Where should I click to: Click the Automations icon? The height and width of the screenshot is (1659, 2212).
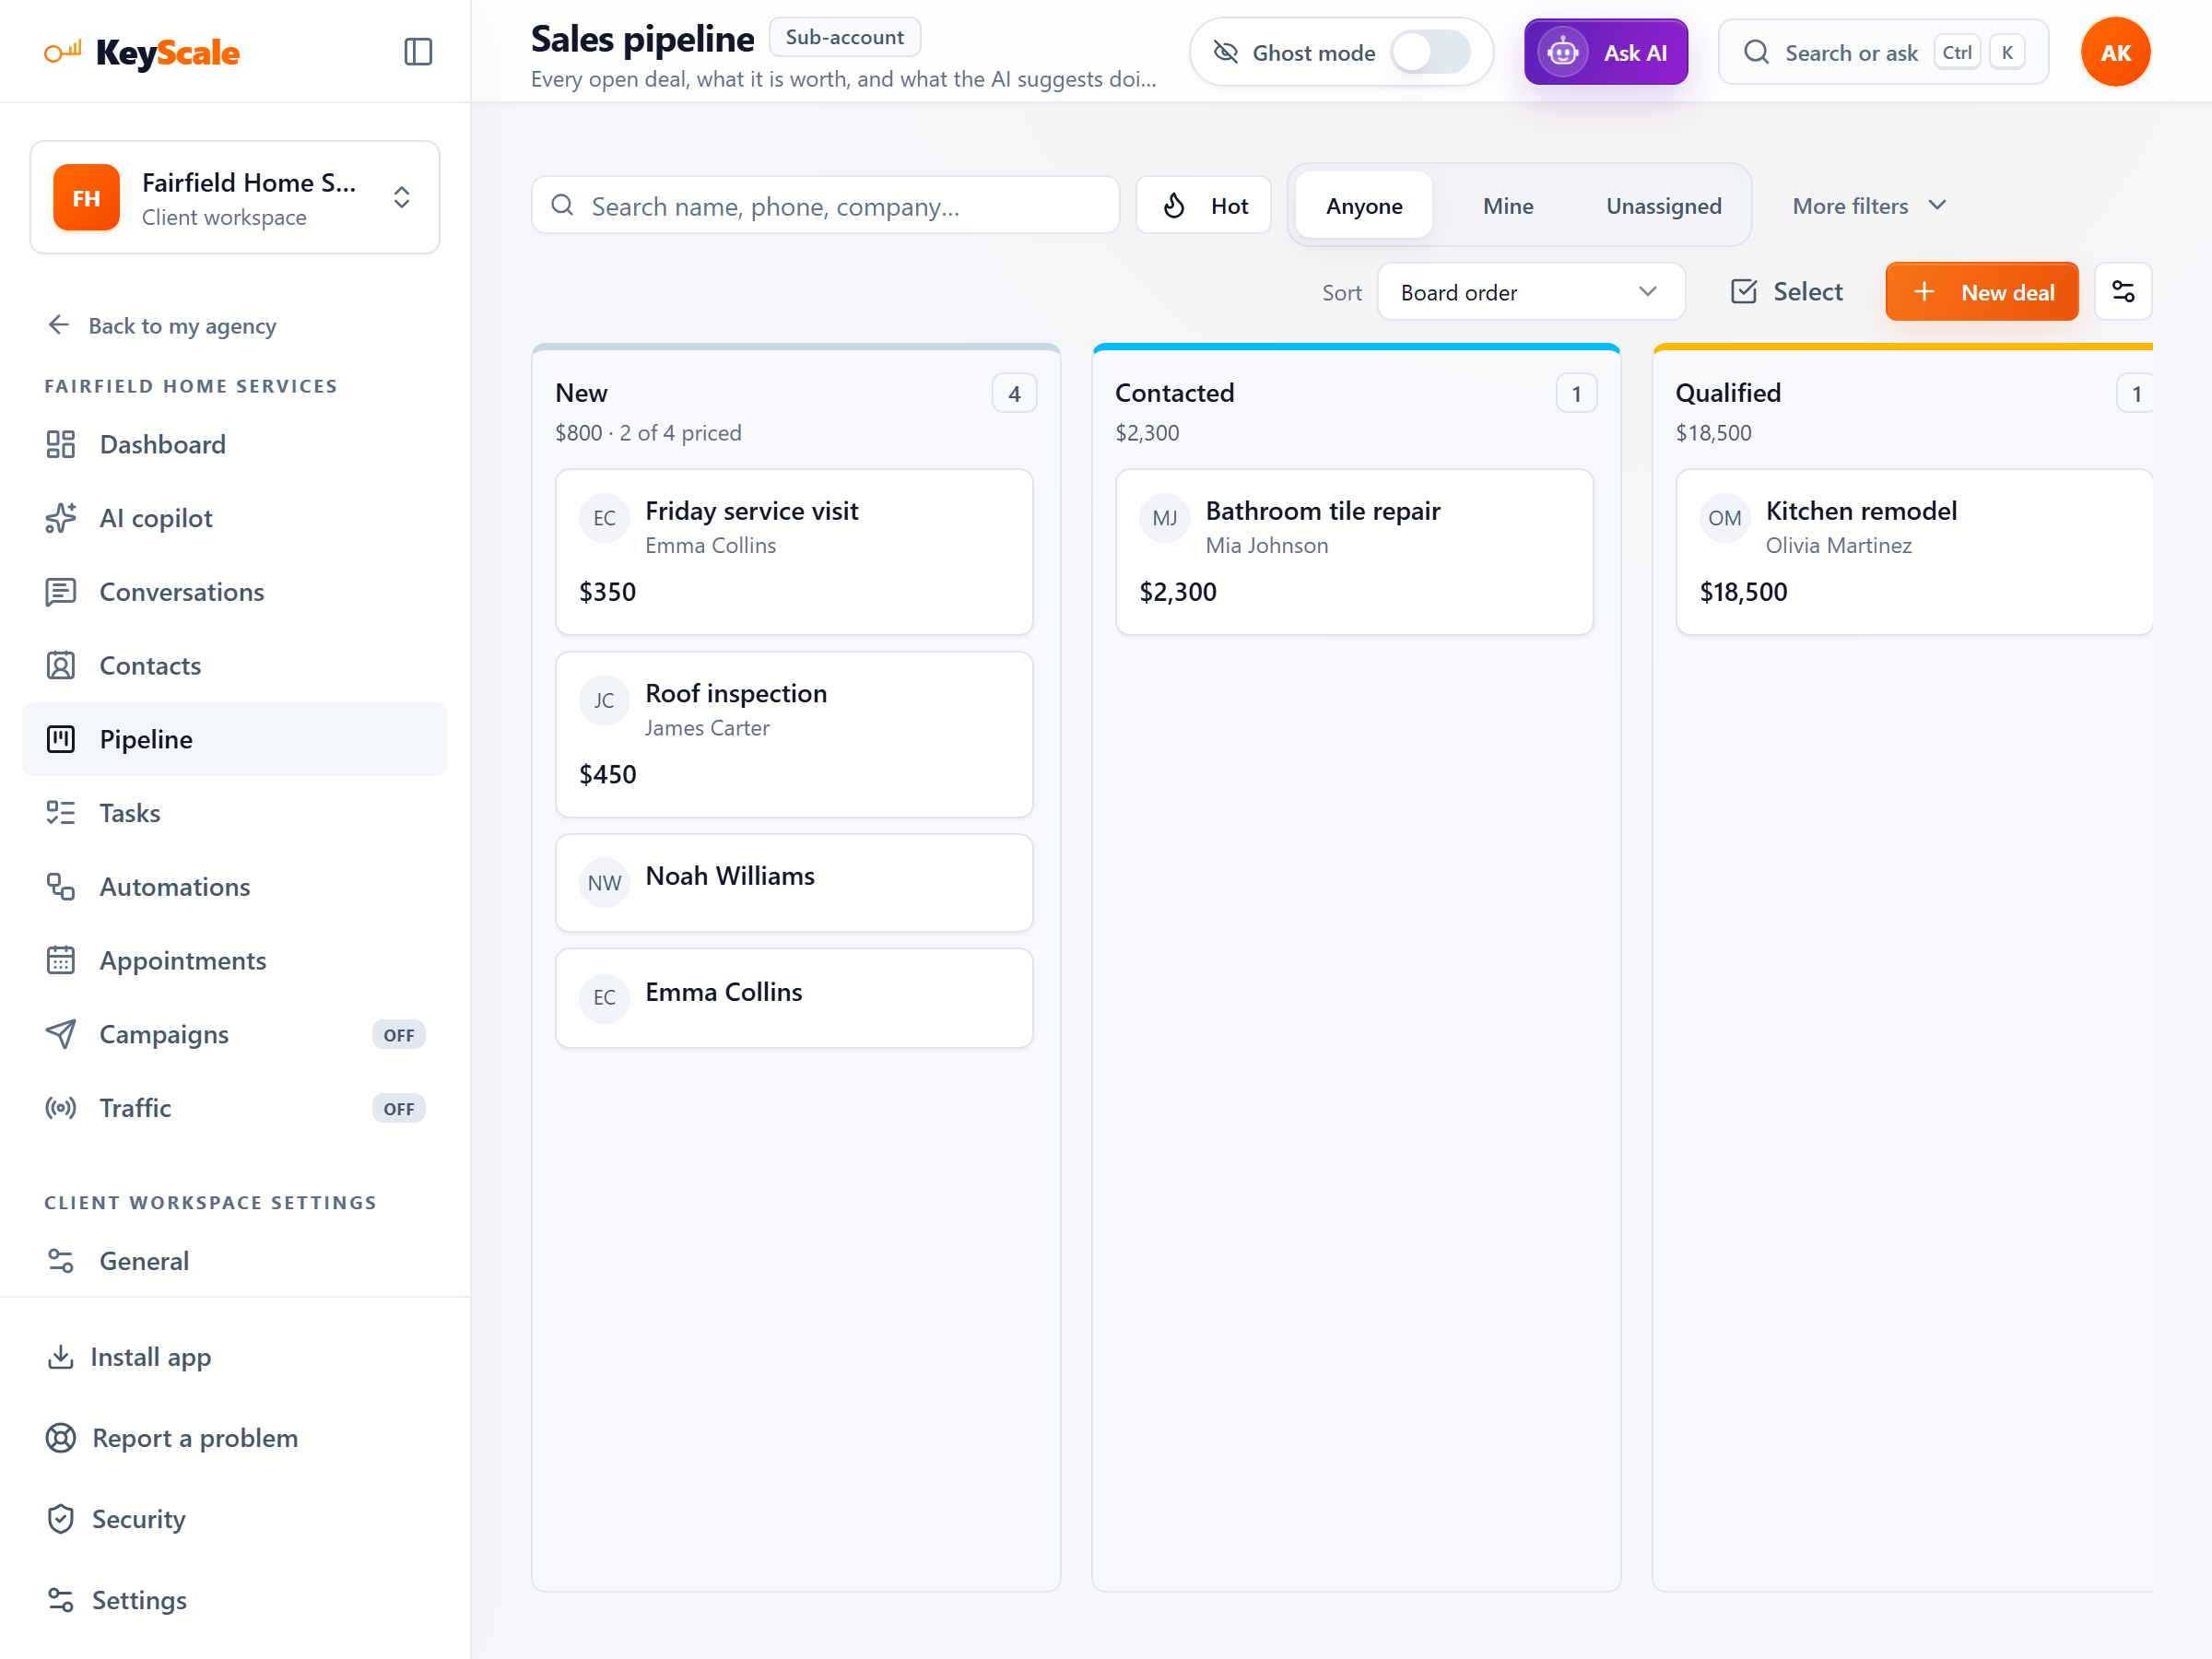pyautogui.click(x=61, y=887)
